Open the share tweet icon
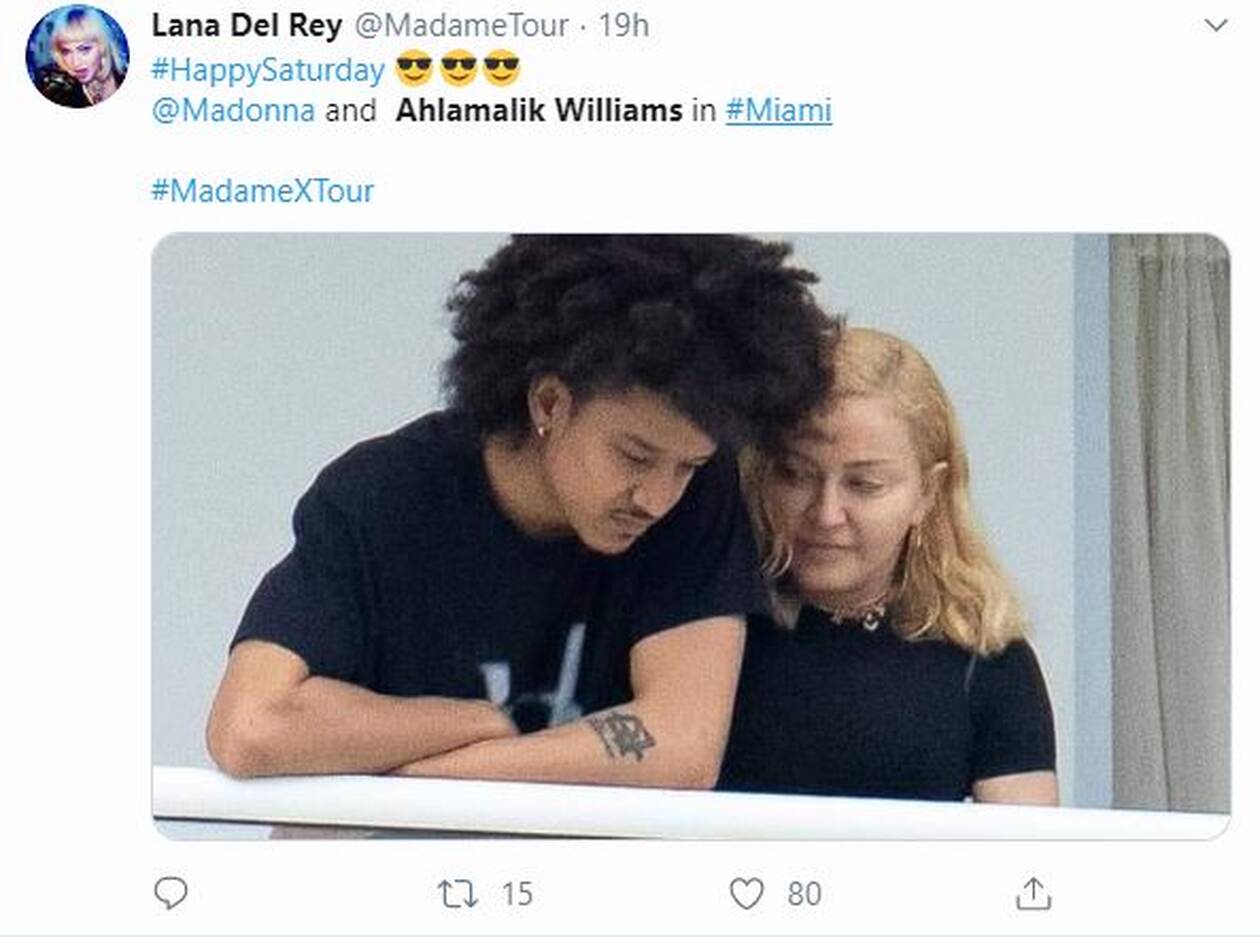This screenshot has width=1260, height=937. pos(1034,893)
